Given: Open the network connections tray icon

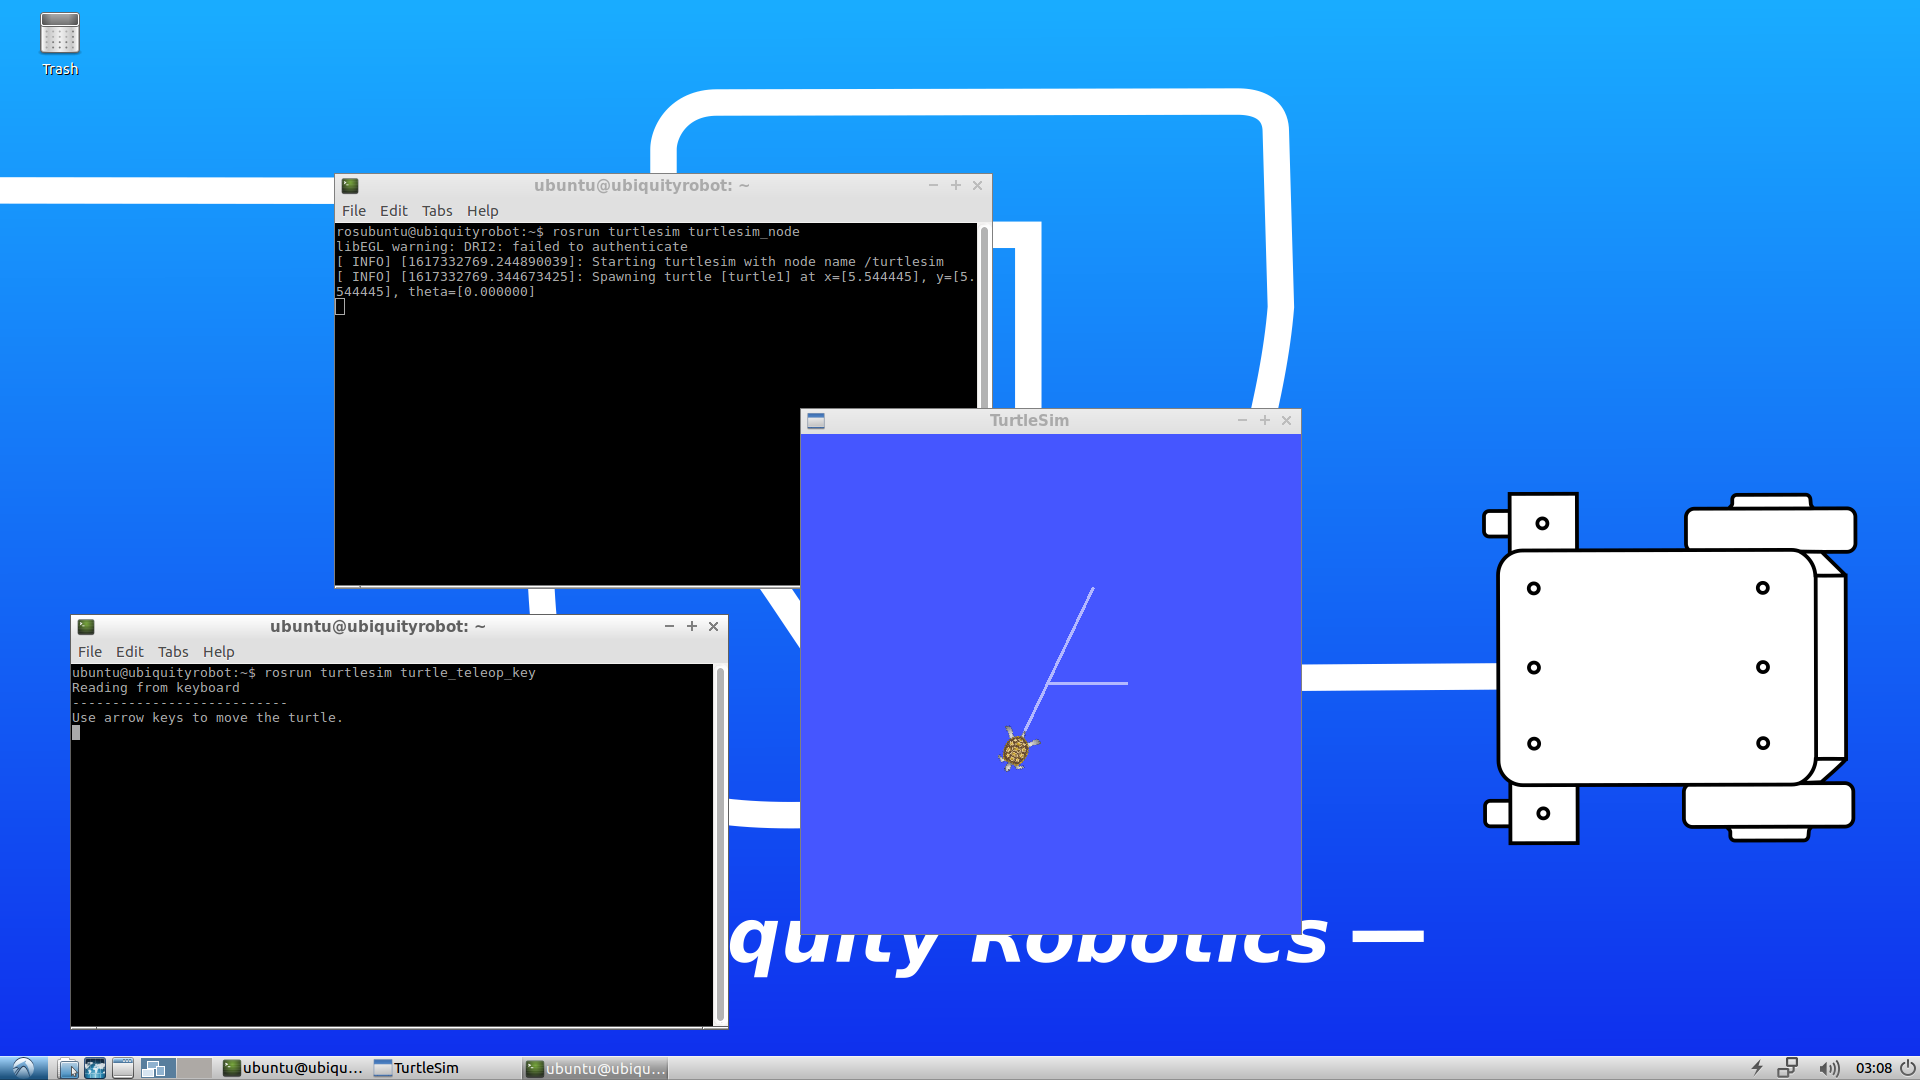Looking at the screenshot, I should click(1788, 1068).
